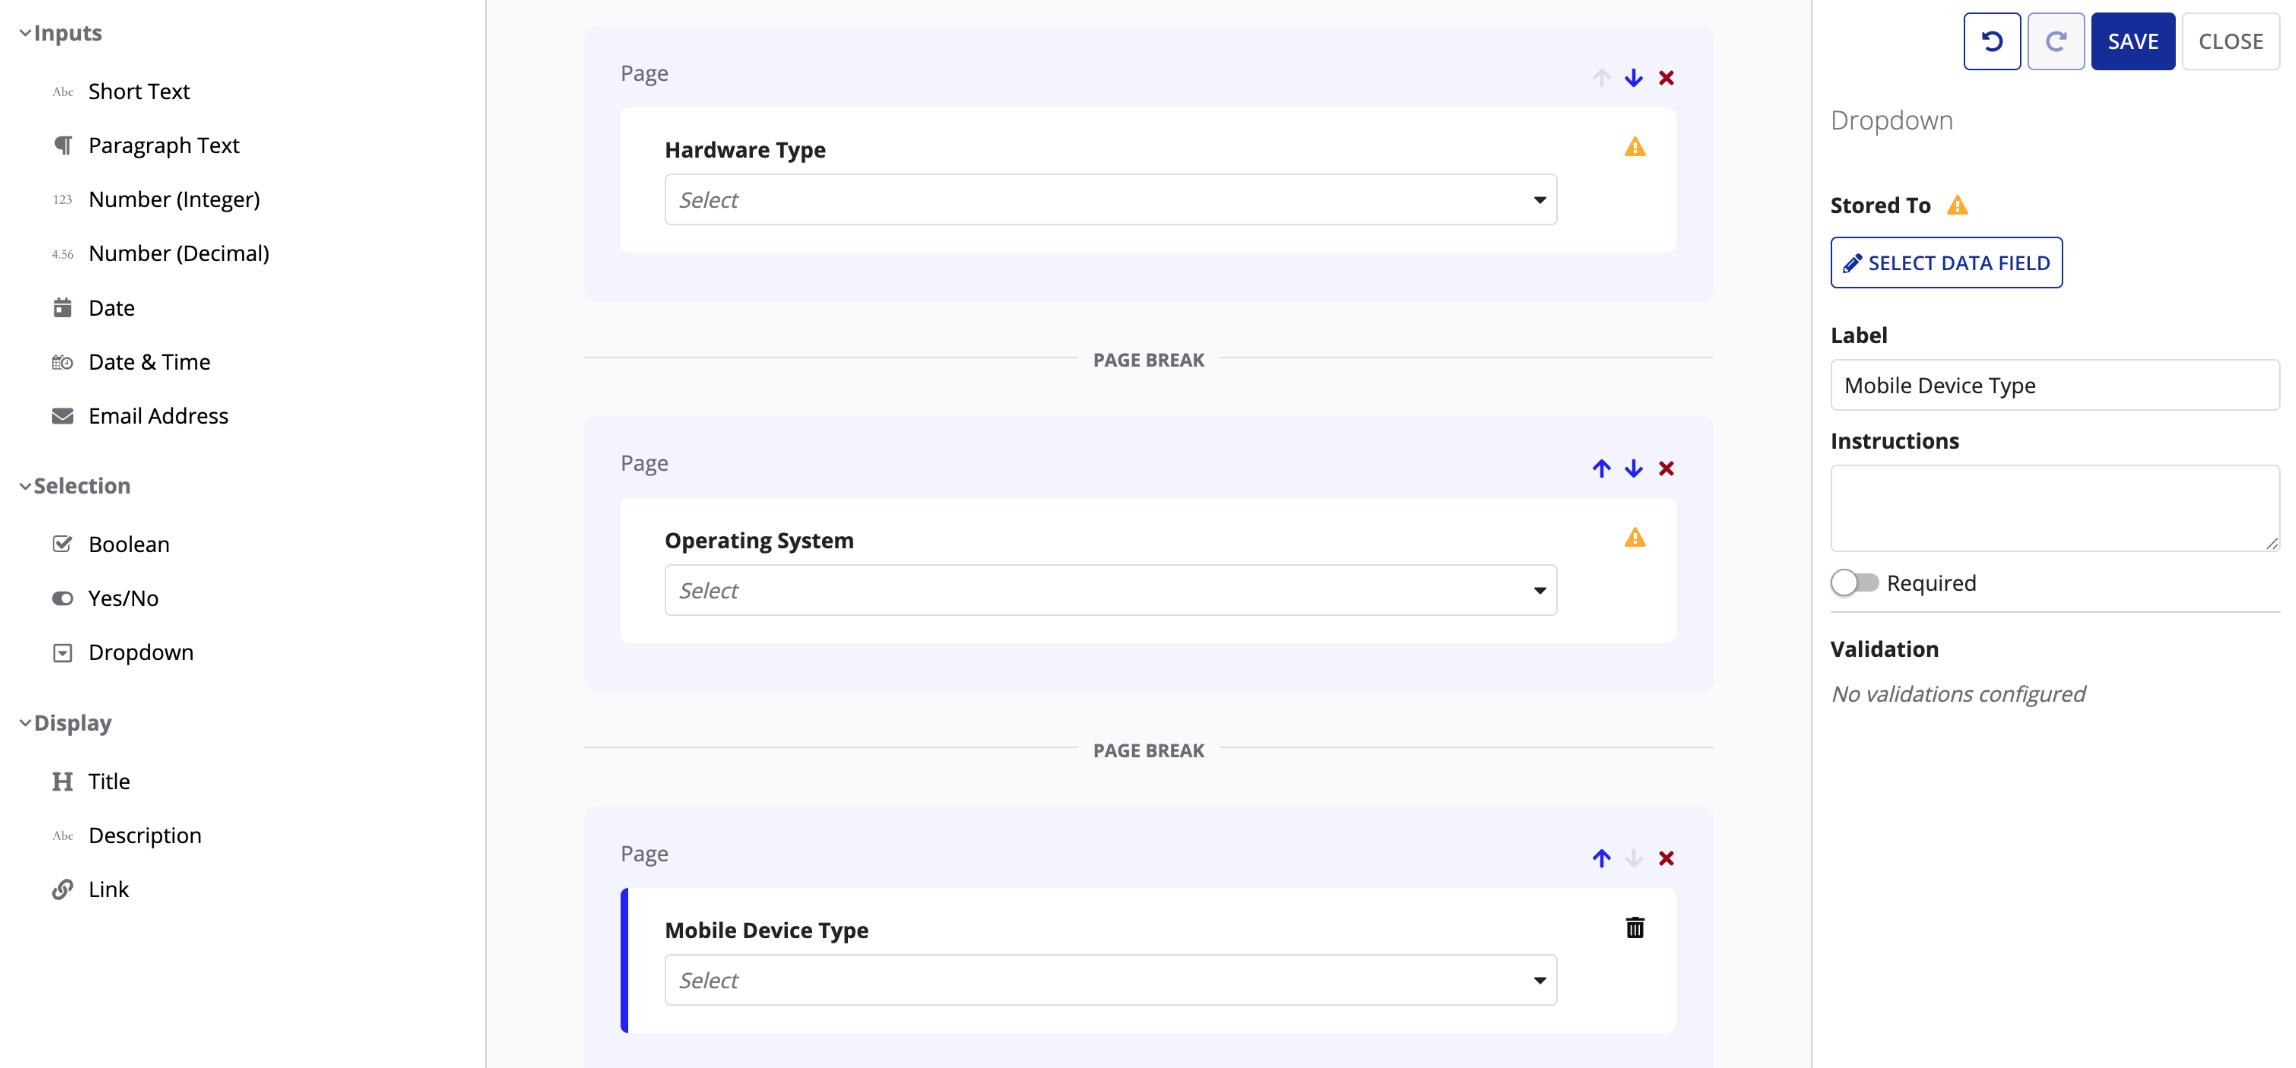Add a Yes/No selection element
The width and height of the screenshot is (2296, 1068).
click(x=105, y=598)
